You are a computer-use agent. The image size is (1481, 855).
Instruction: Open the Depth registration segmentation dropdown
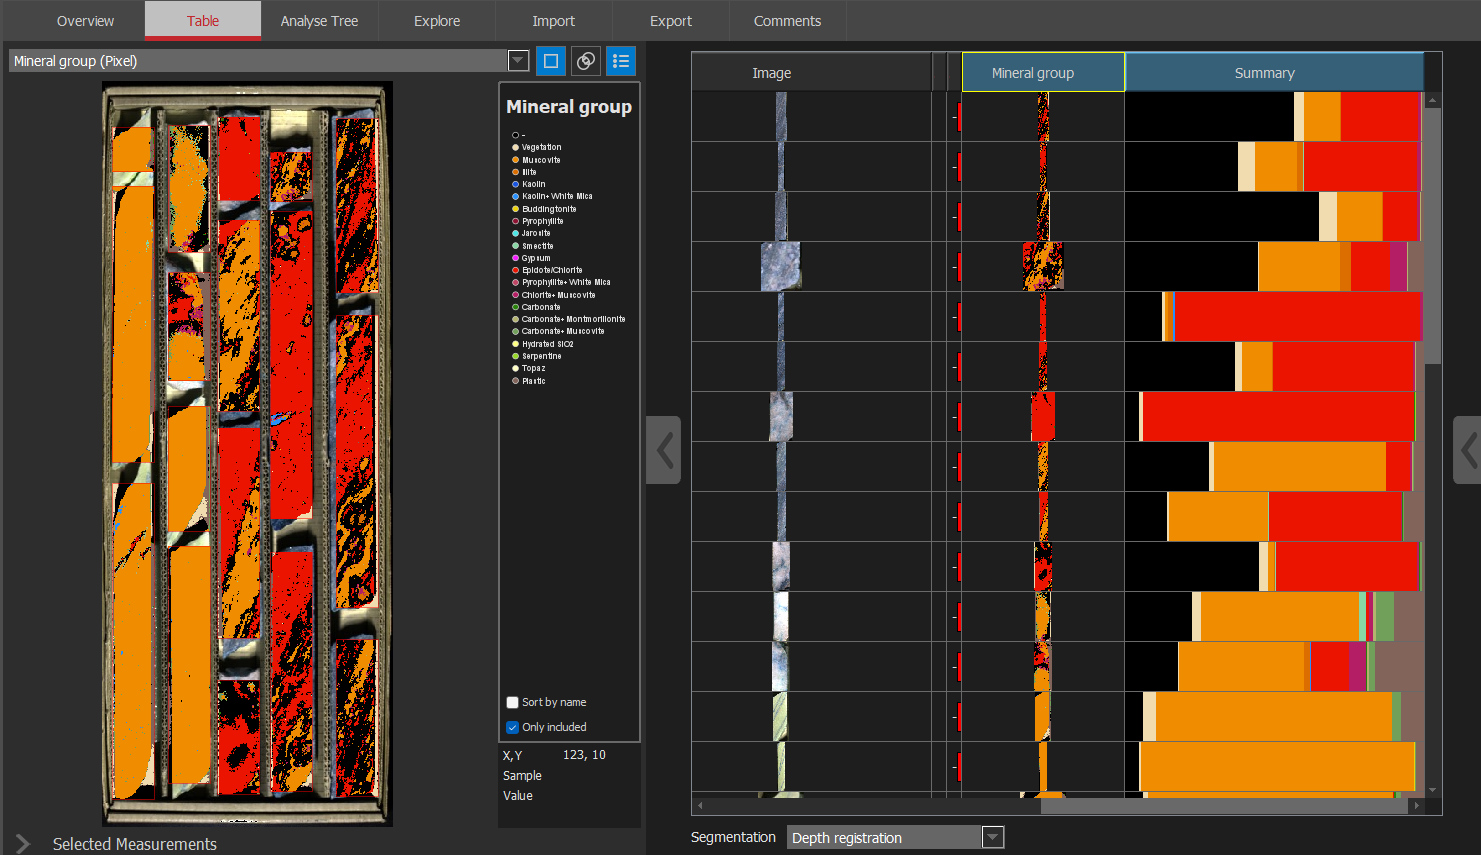pos(992,837)
